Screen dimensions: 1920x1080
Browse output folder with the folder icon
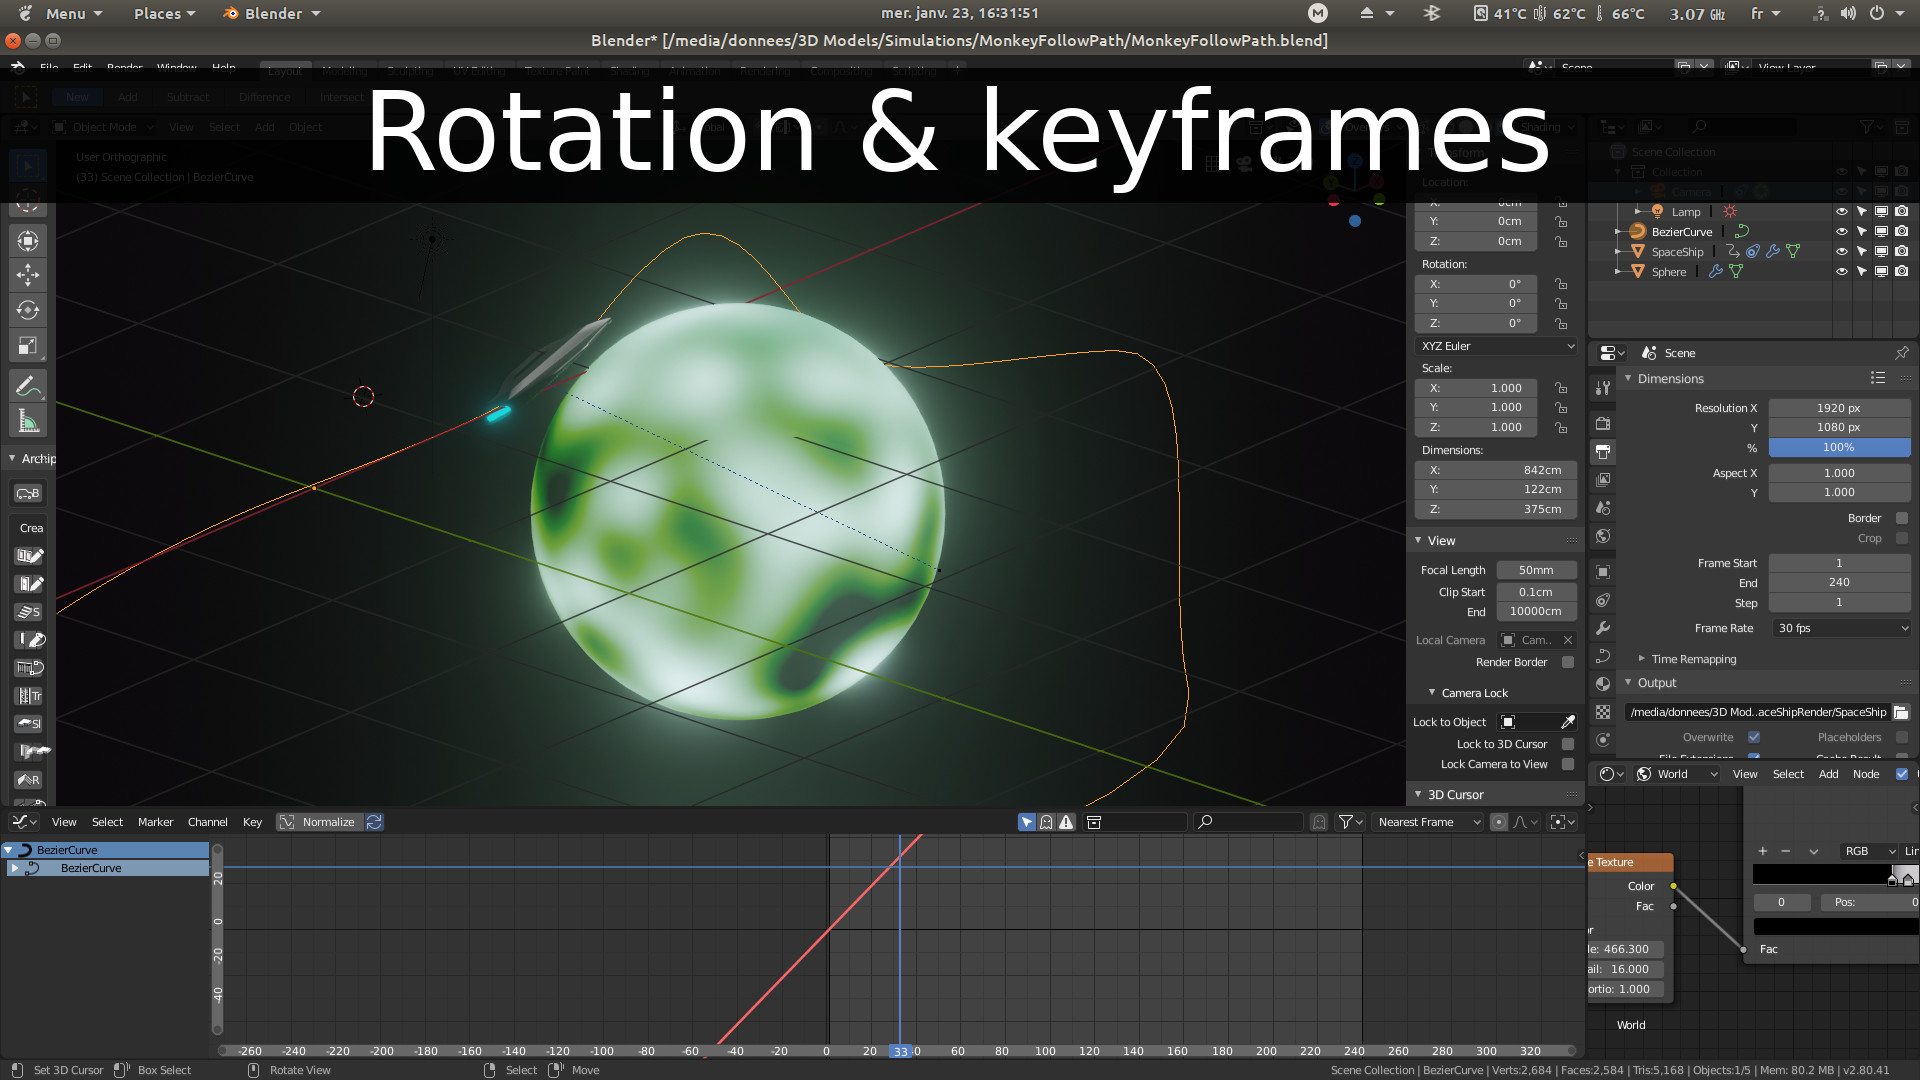point(1901,712)
